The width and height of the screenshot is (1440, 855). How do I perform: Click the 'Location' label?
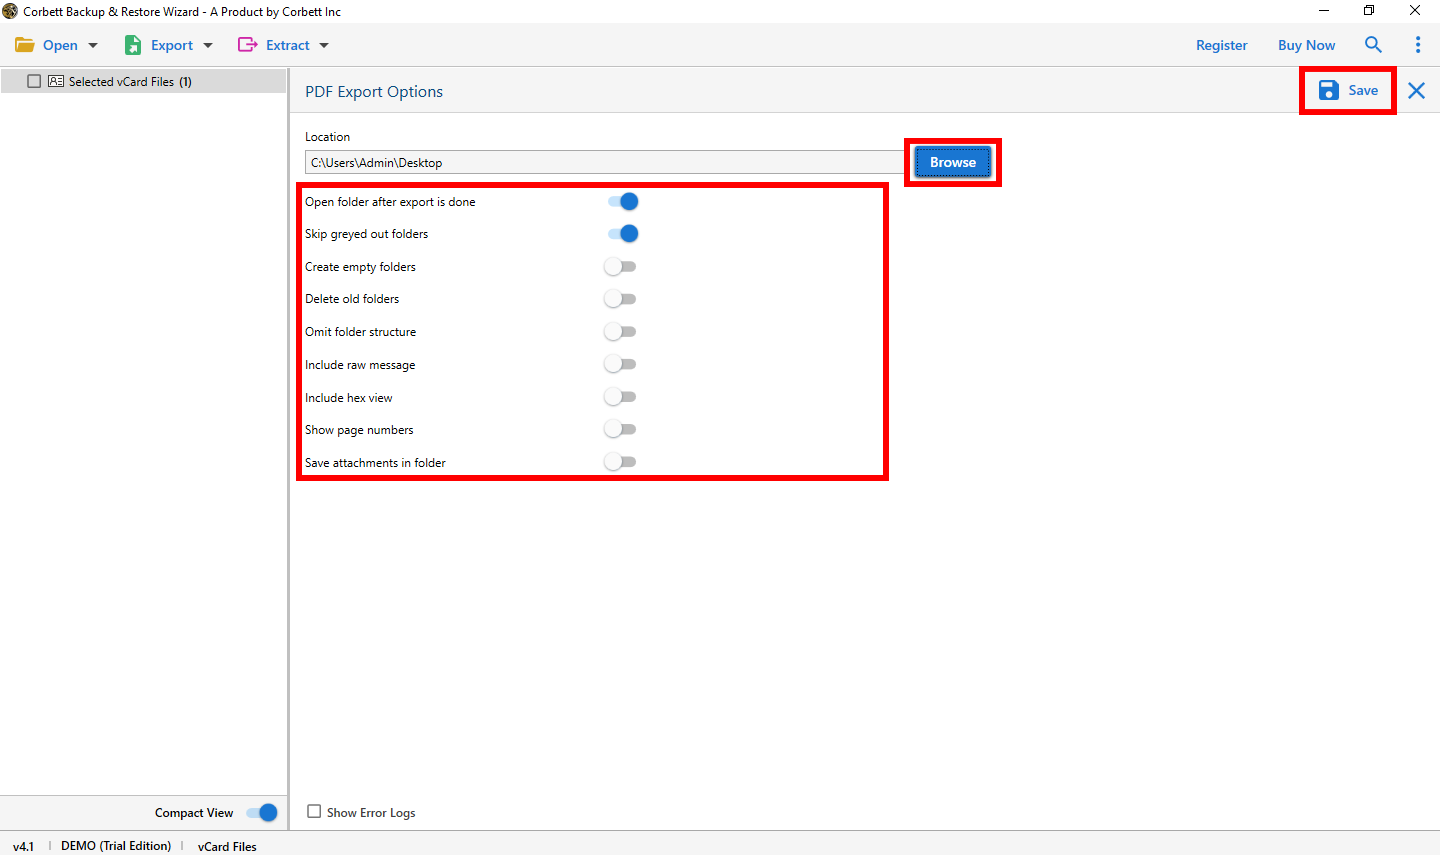pyautogui.click(x=327, y=137)
